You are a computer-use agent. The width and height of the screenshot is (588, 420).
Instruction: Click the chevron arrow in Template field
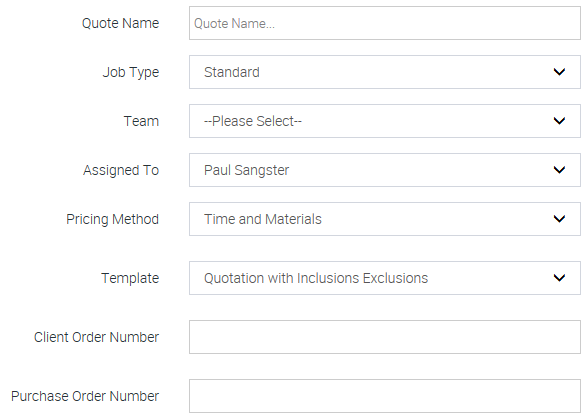coord(559,278)
